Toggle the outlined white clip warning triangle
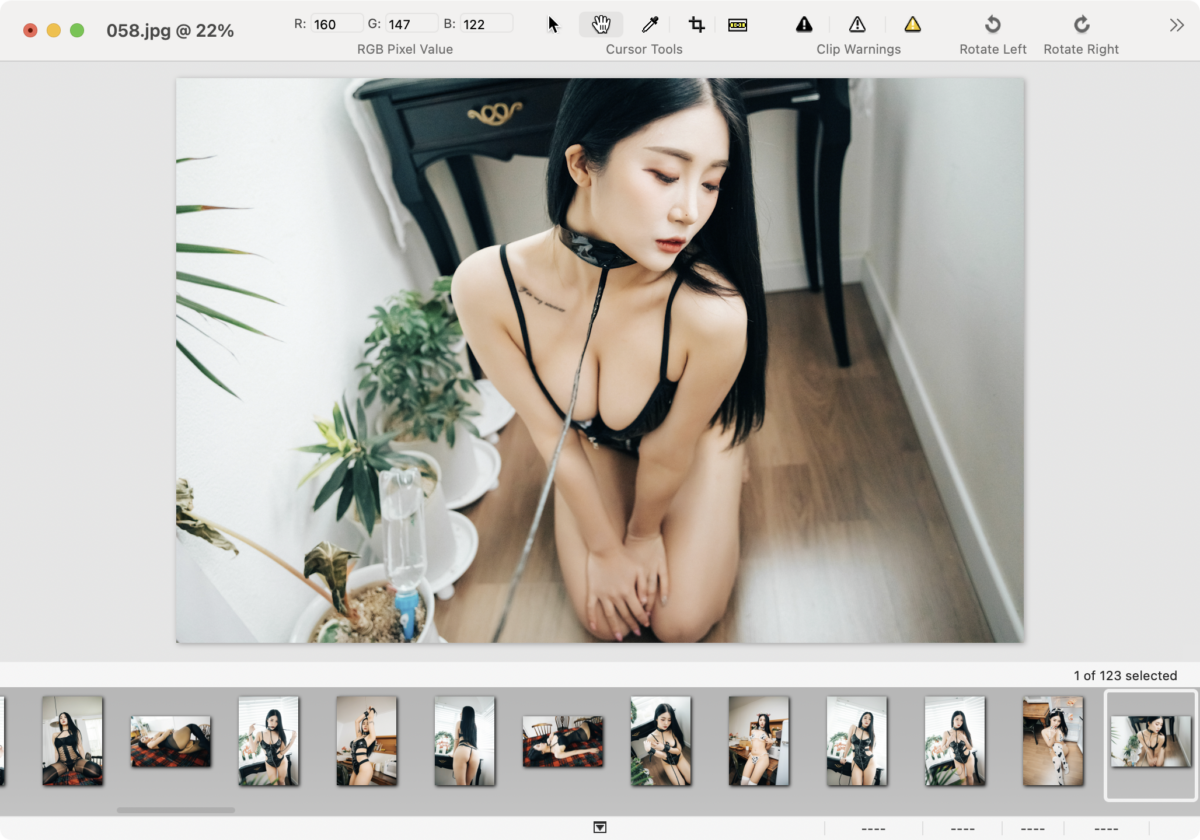 pos(857,24)
